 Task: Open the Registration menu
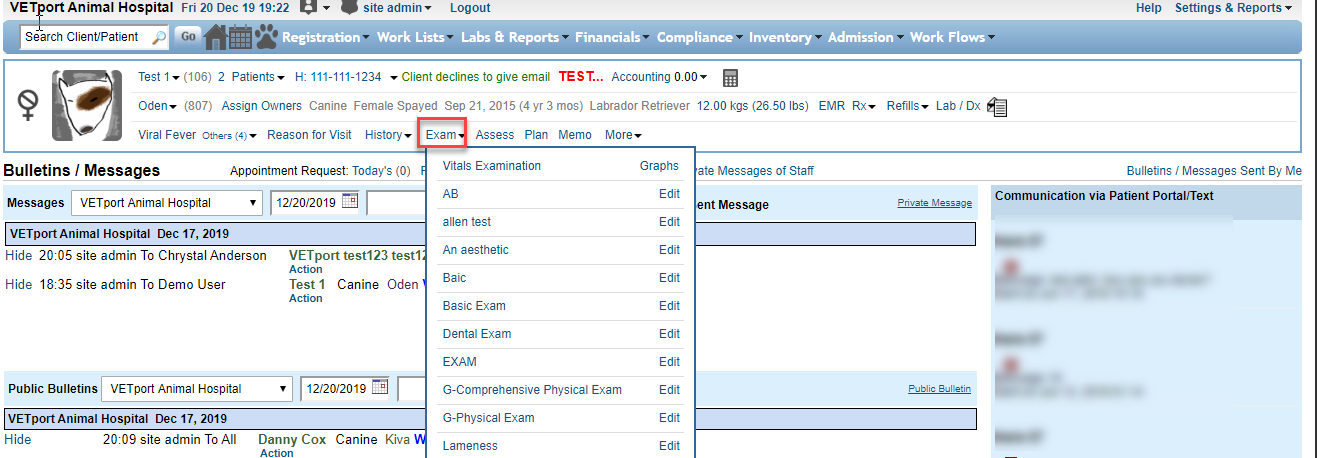click(x=326, y=37)
